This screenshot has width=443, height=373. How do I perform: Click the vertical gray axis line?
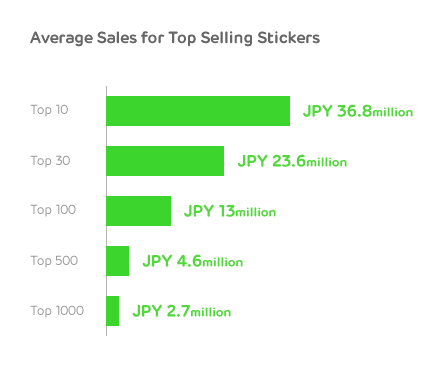106,211
